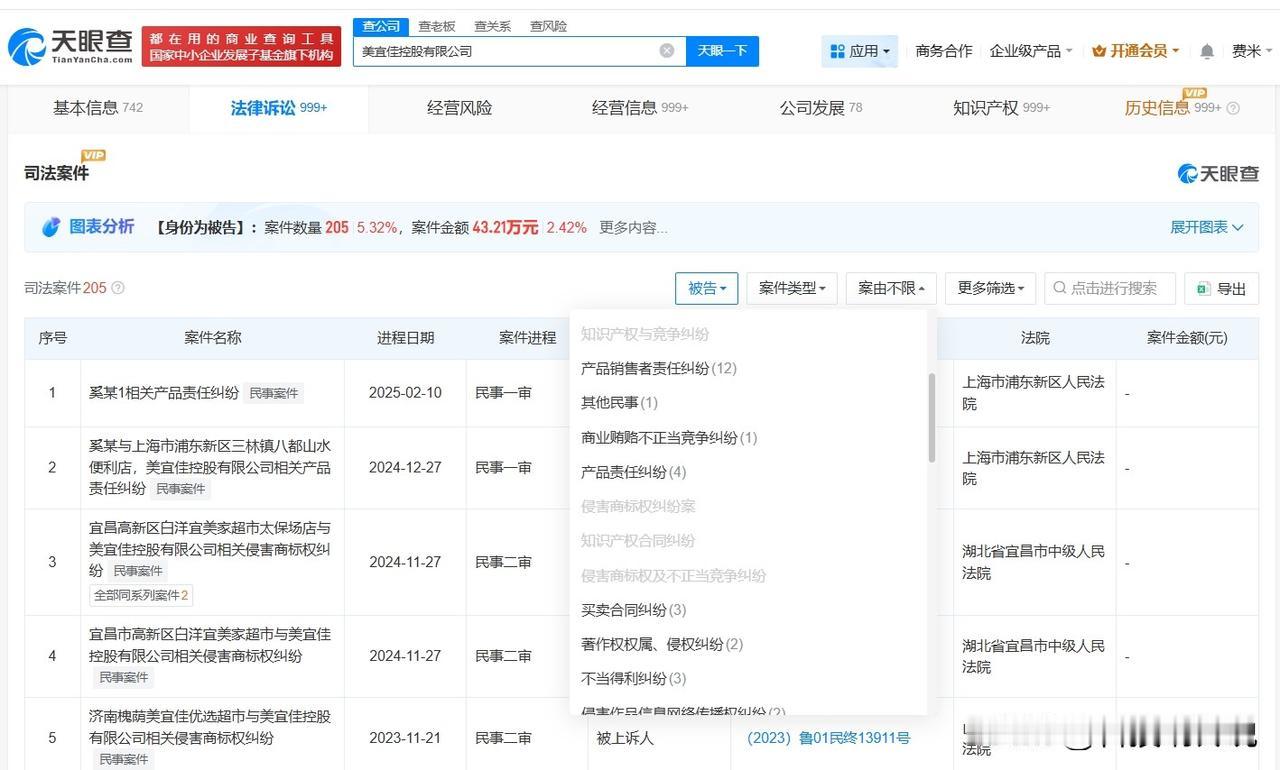Click the 图表分析 chart icon

(x=51, y=227)
